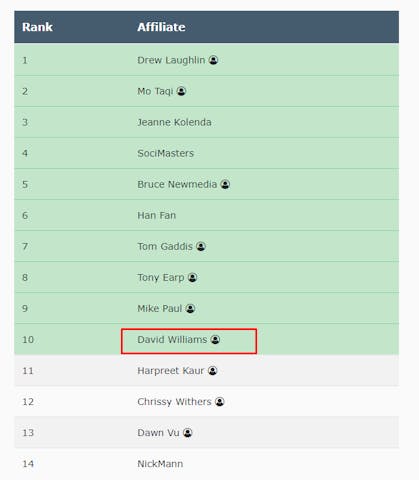This screenshot has height=480, width=419.
Task: Open the Jeanne Kolenda affiliate name
Action: (174, 122)
